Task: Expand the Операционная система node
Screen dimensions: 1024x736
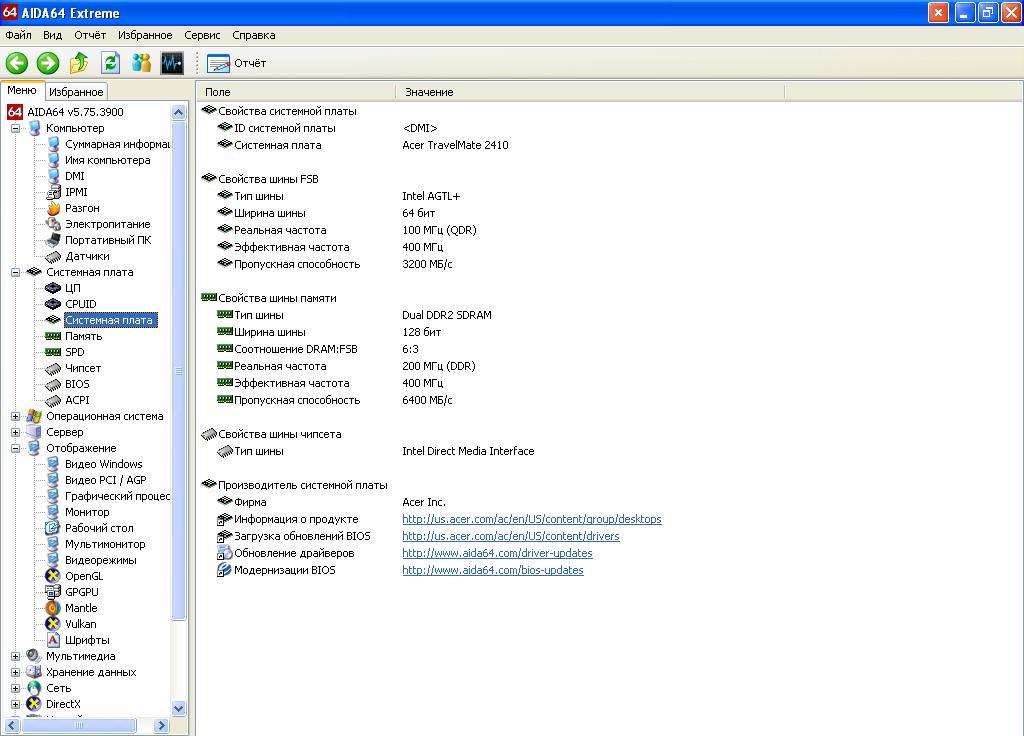Action: pos(15,416)
